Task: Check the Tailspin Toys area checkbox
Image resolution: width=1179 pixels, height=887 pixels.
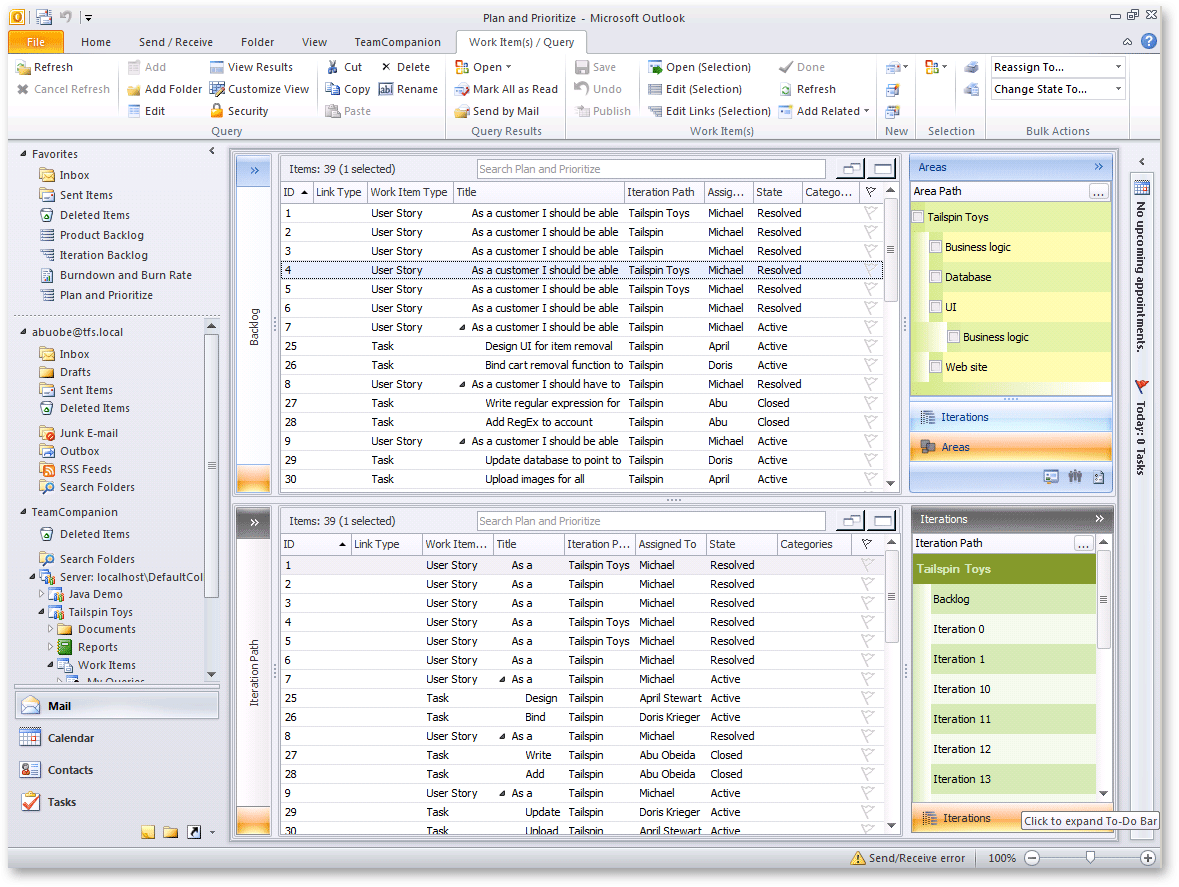Action: pos(919,217)
